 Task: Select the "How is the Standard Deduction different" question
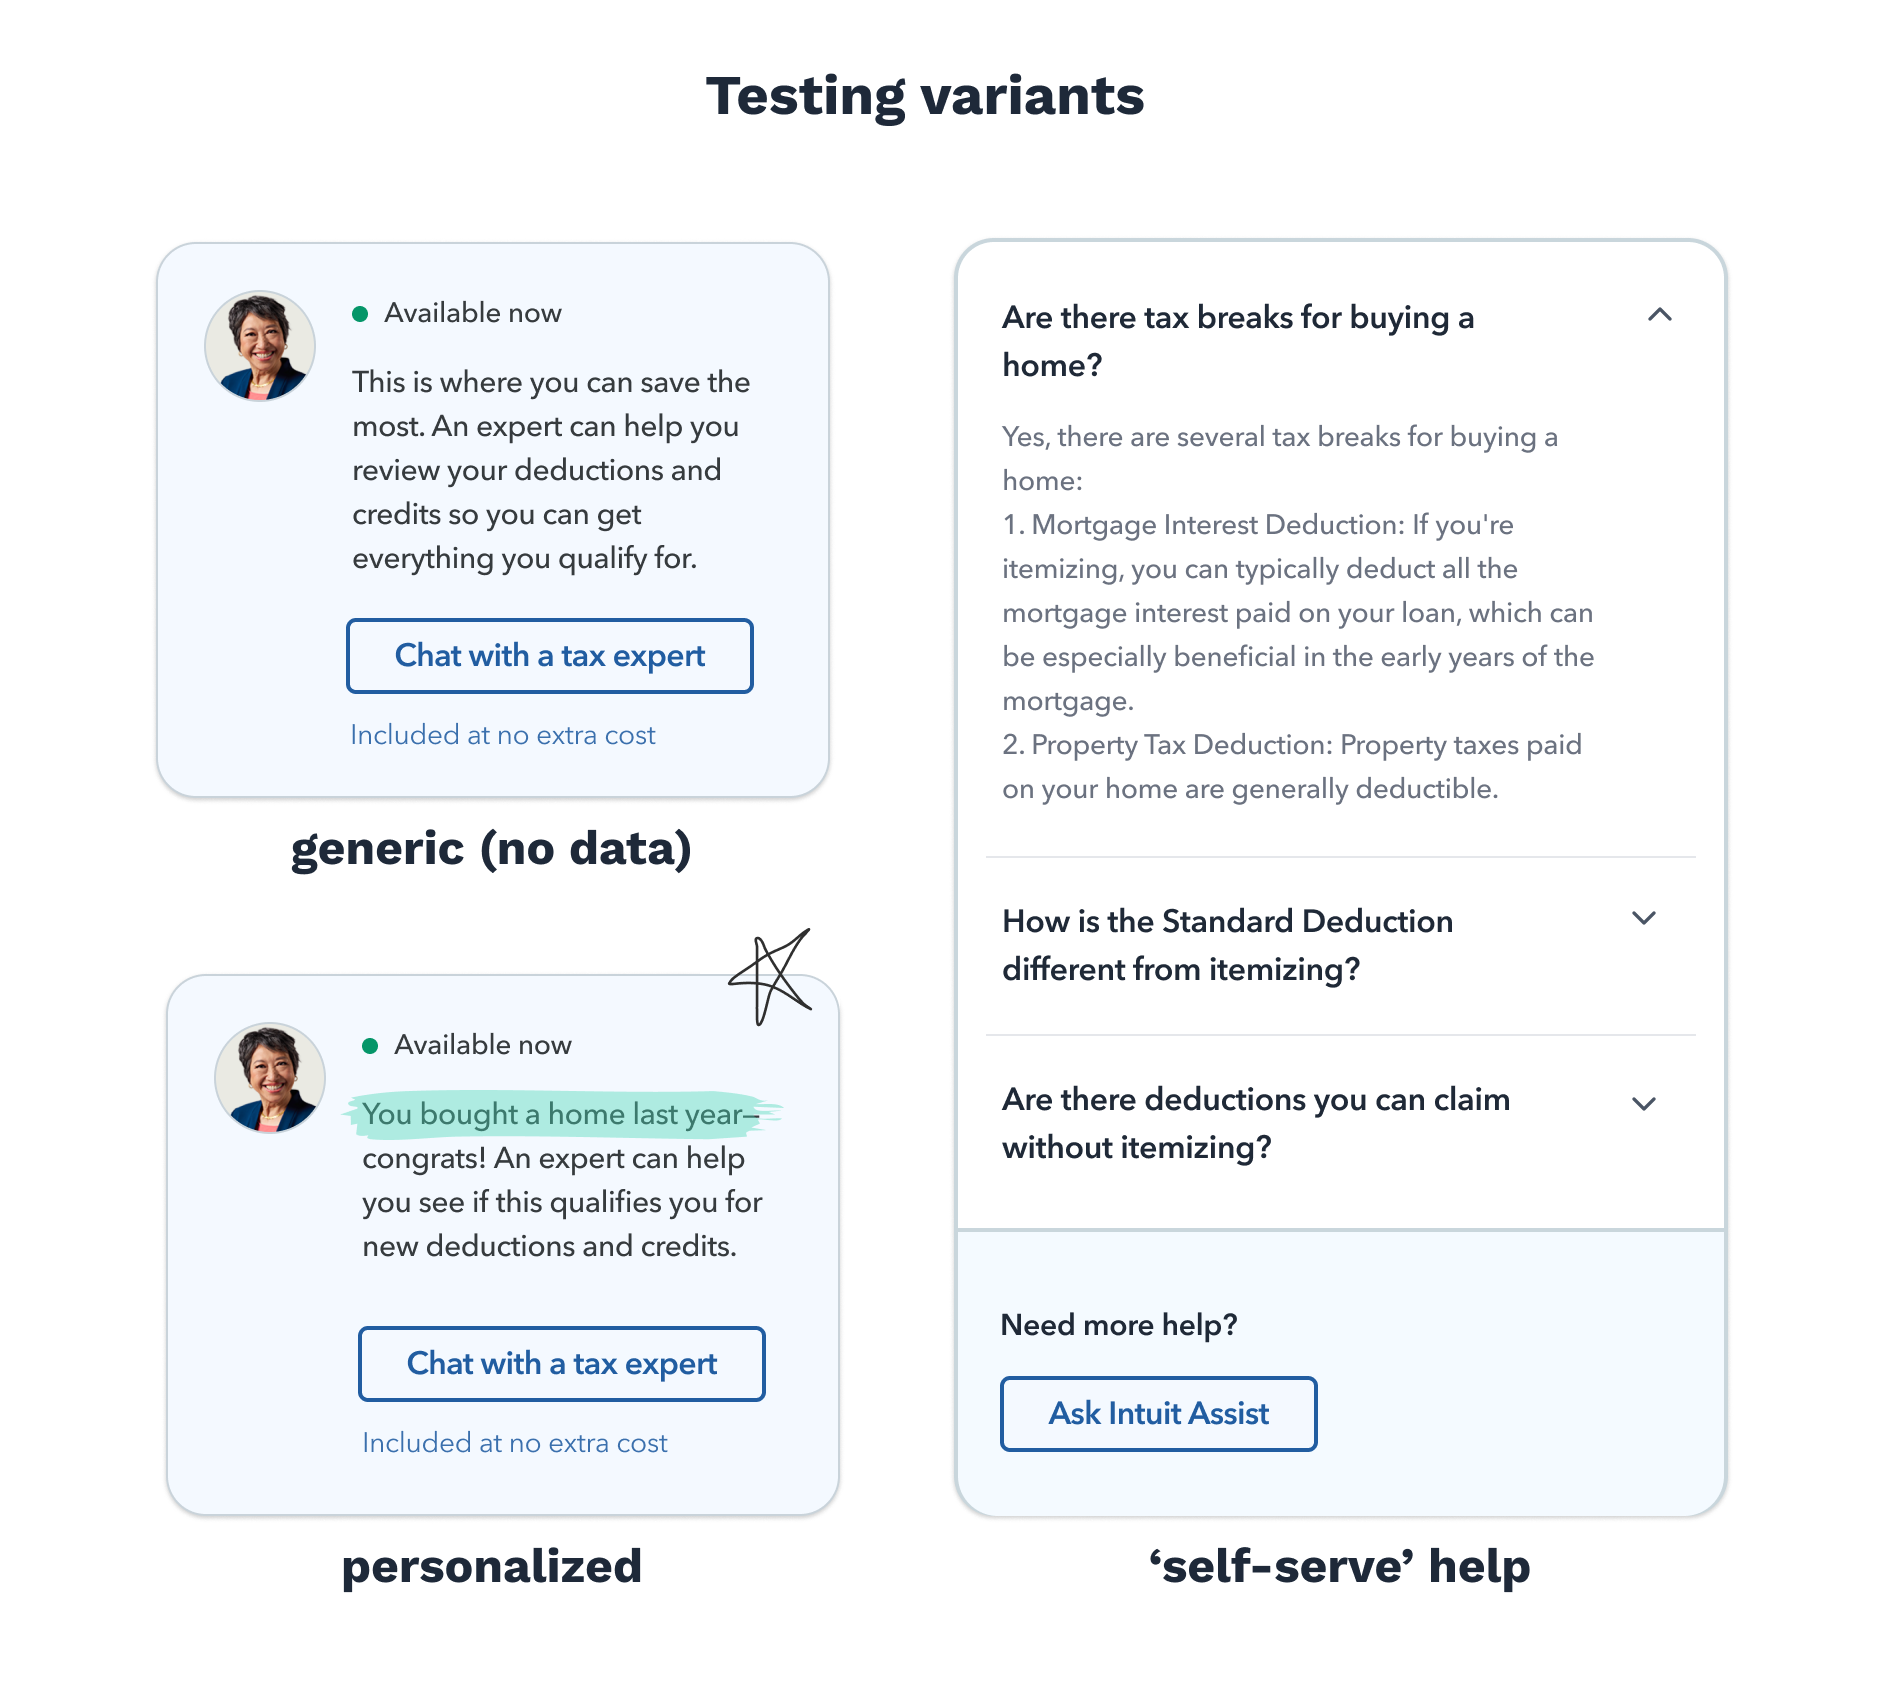pos(1227,945)
